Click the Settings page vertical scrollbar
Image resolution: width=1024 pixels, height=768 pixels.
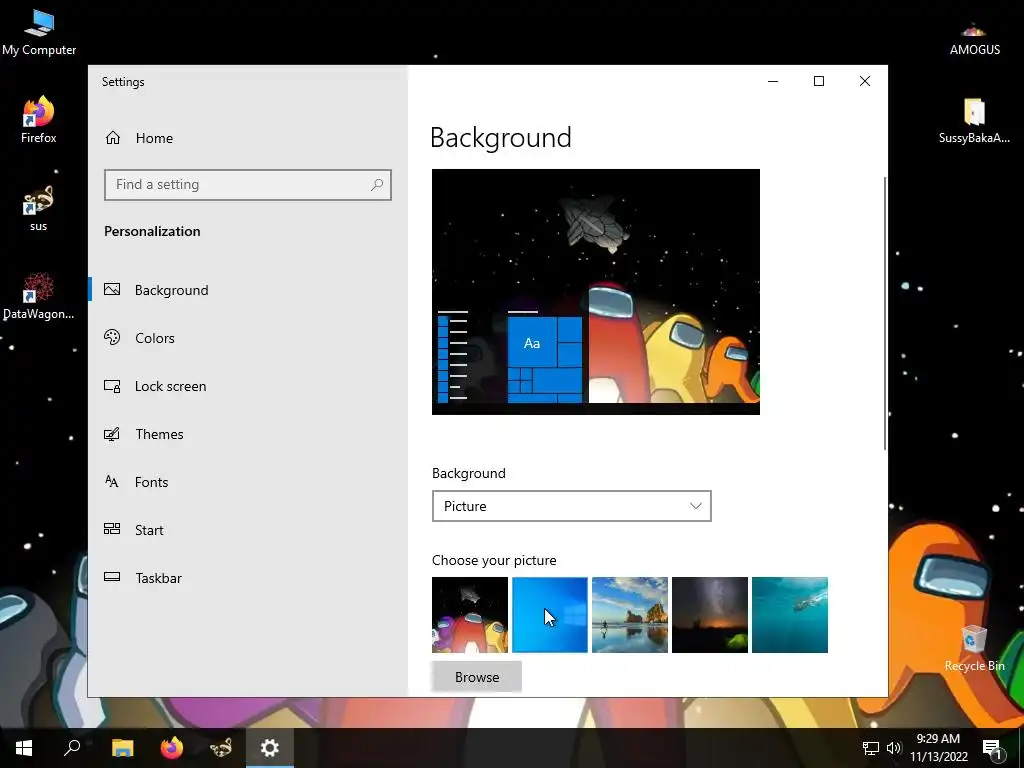click(885, 313)
